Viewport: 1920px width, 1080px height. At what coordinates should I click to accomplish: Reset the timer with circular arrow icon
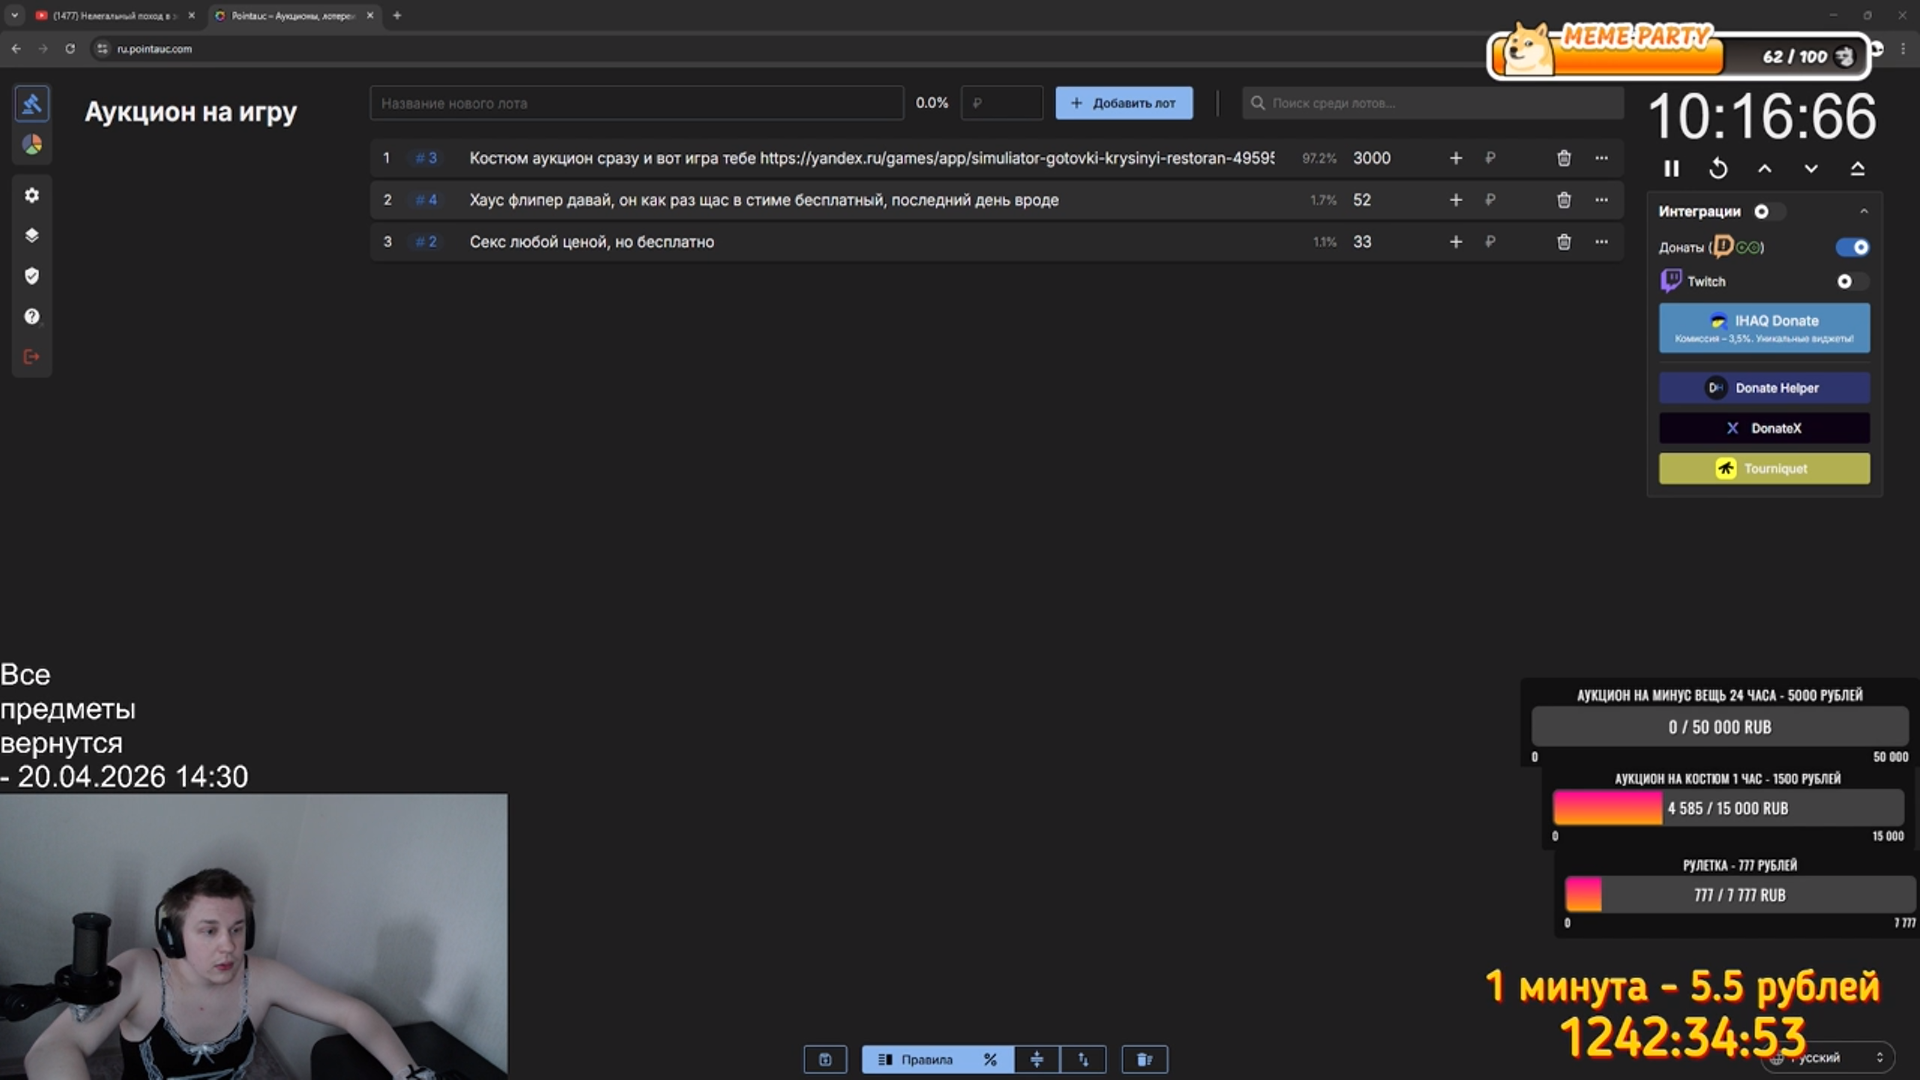[1718, 169]
